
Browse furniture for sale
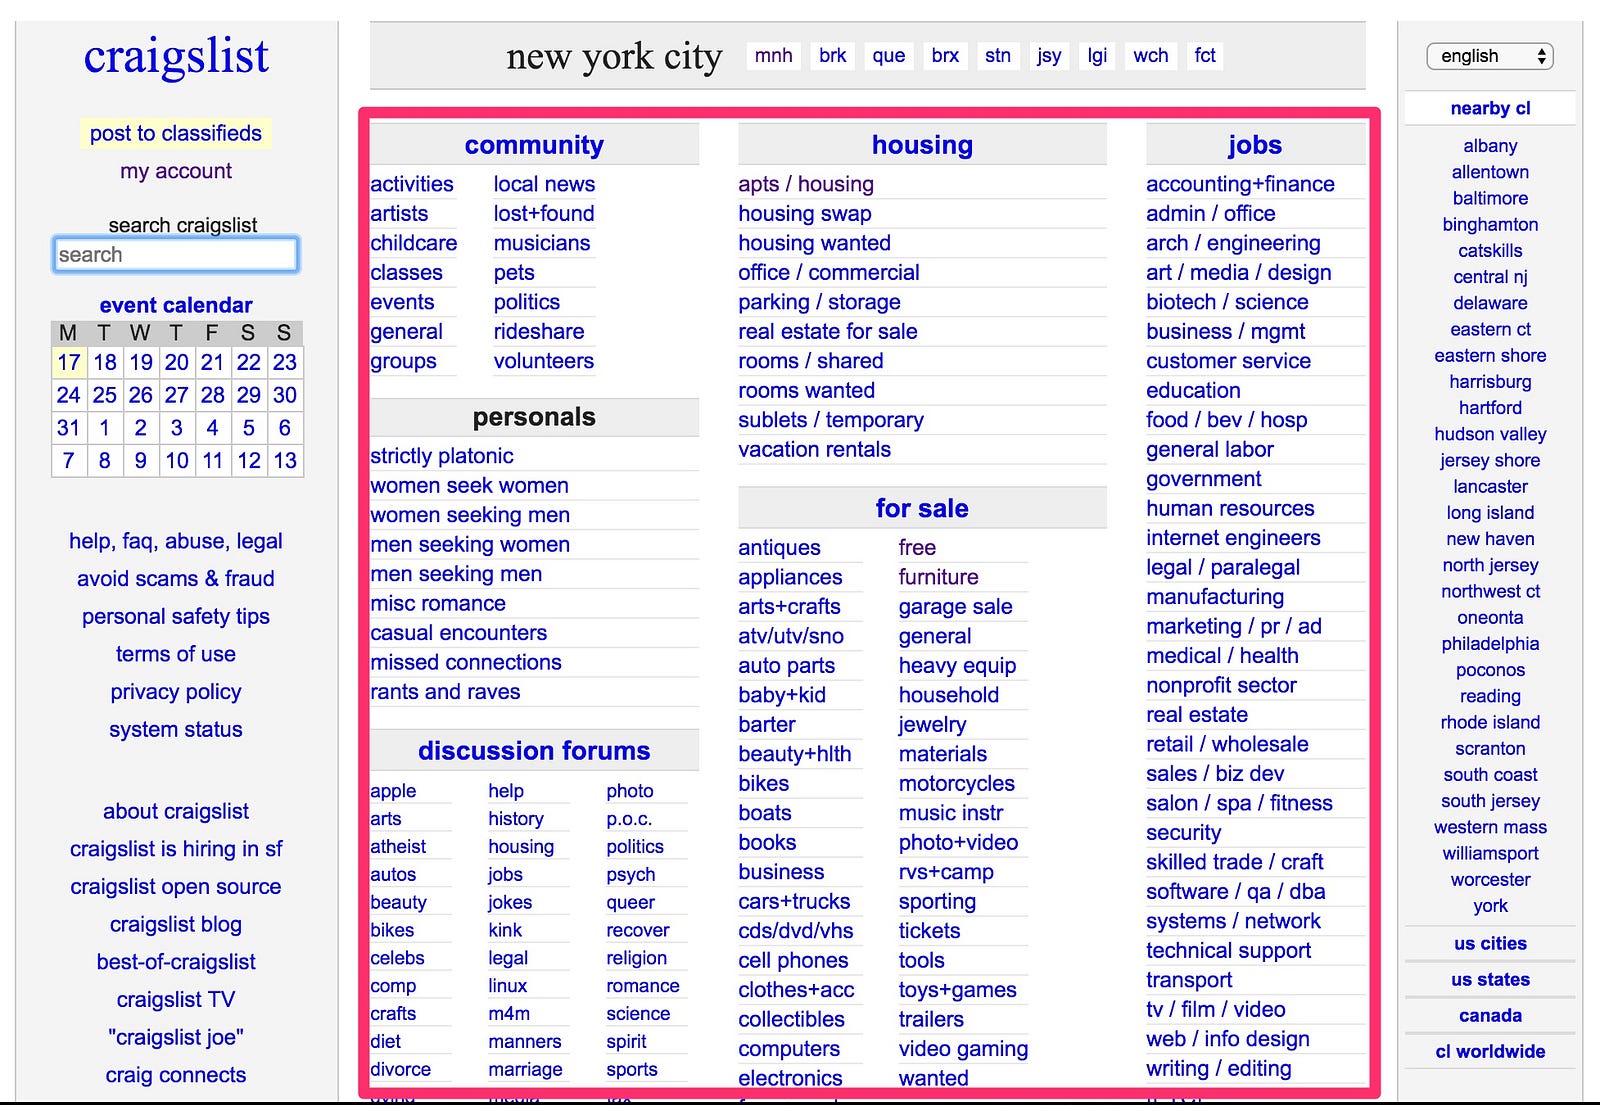click(x=939, y=577)
